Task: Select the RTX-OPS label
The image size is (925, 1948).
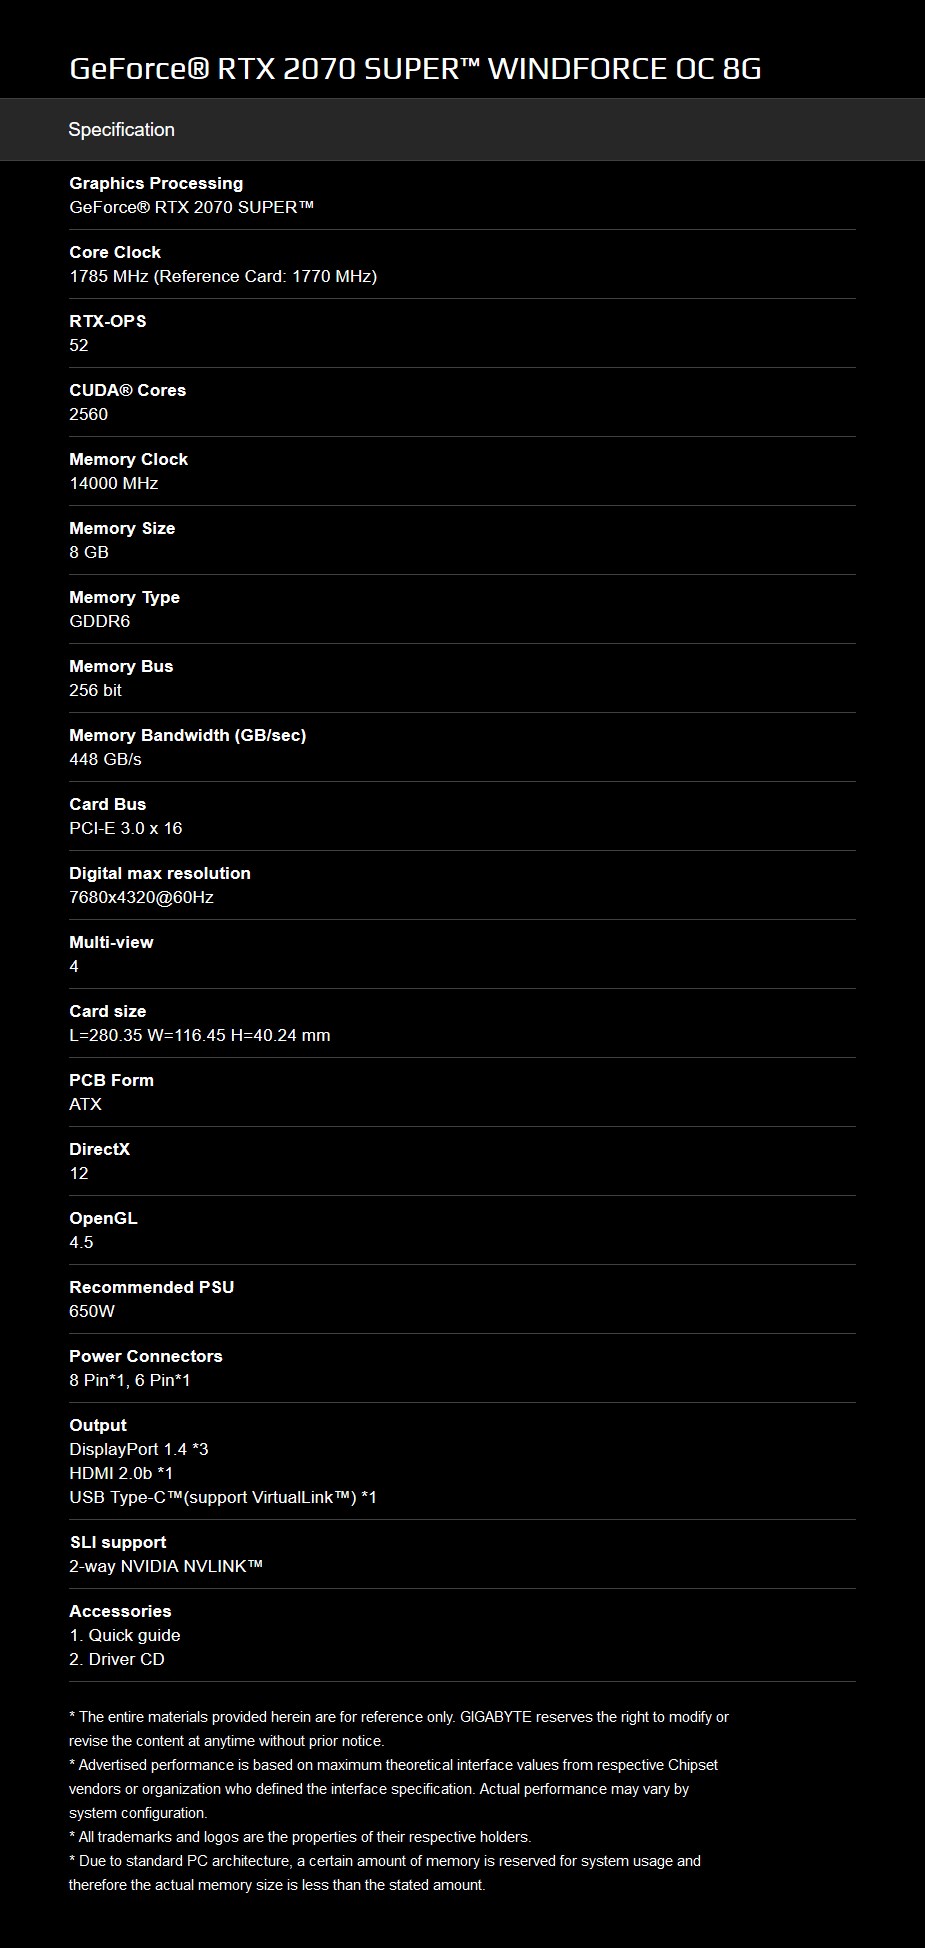Action: (107, 321)
